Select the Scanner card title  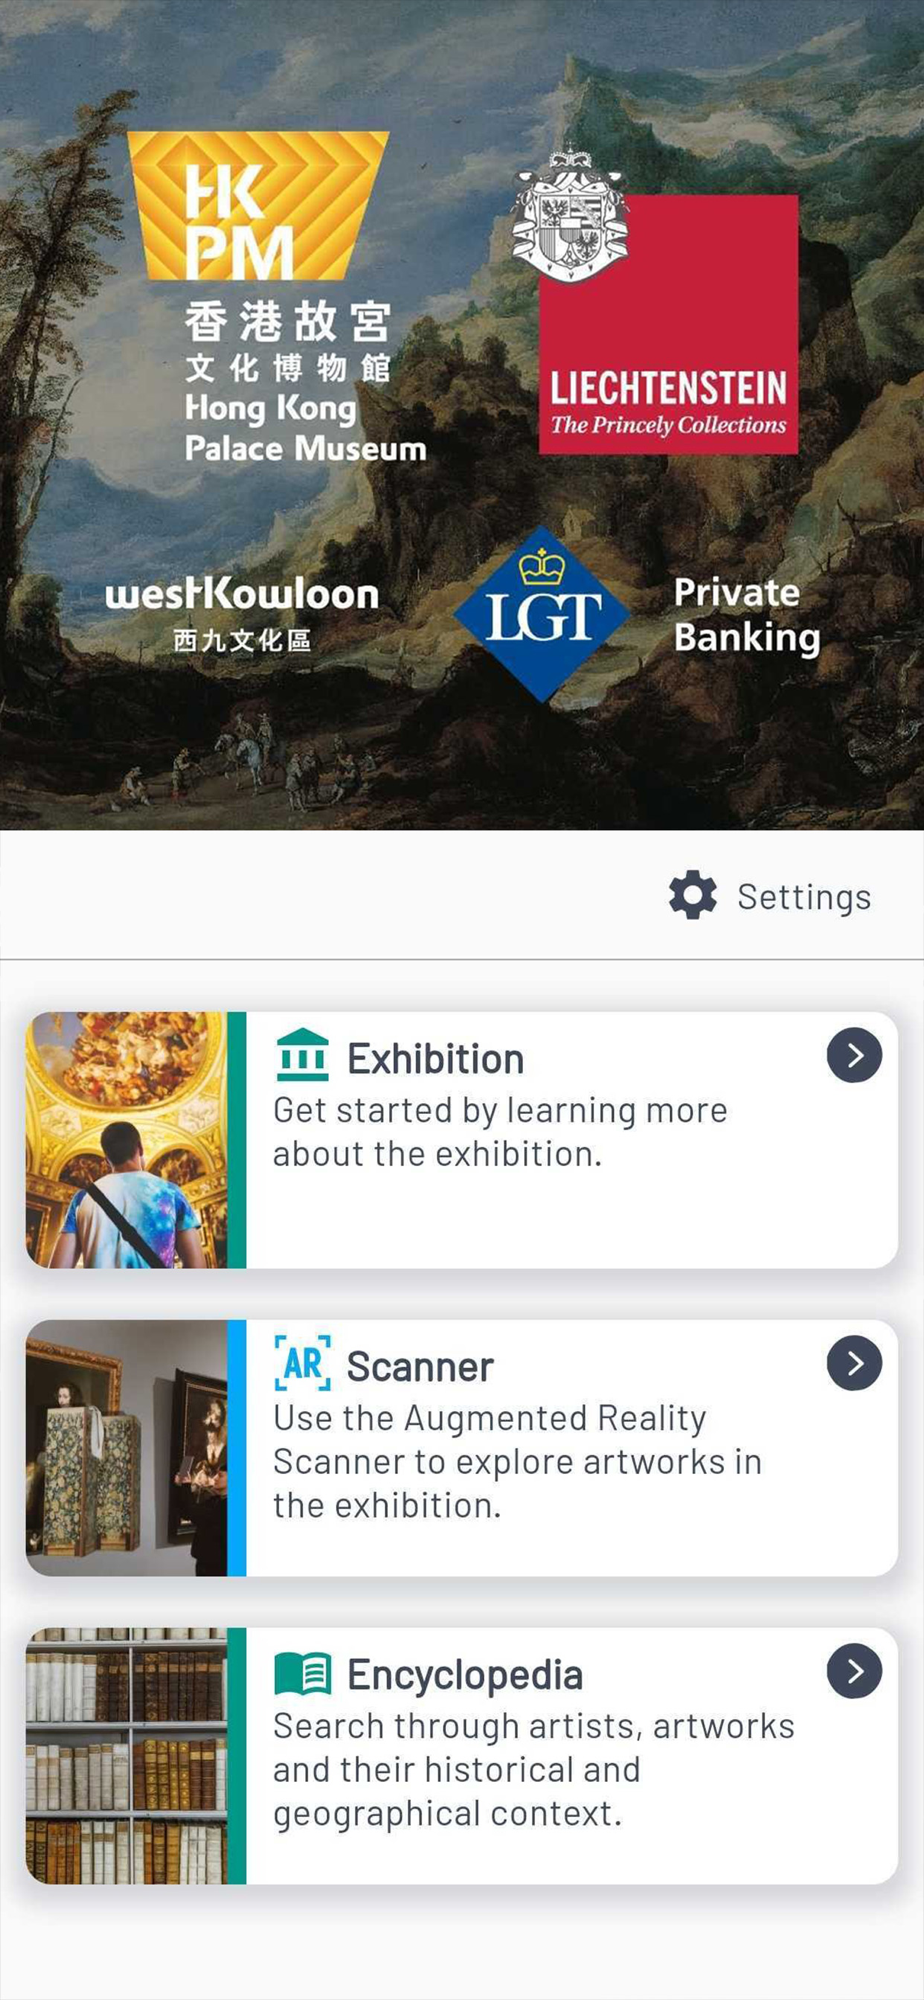click(420, 1367)
